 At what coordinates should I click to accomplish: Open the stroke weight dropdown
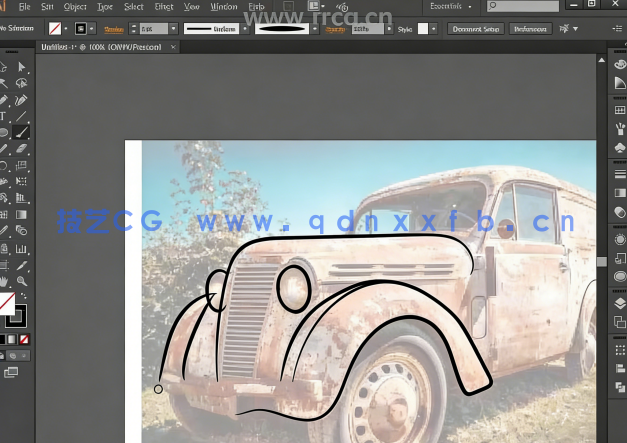173,29
